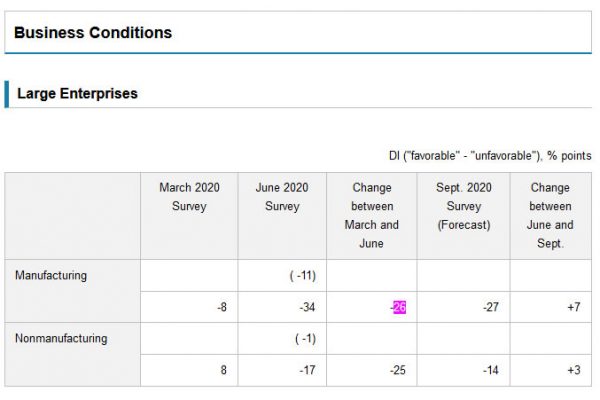This screenshot has width=600, height=400.
Task: Click the Business Conditions heading
Action: click(93, 33)
